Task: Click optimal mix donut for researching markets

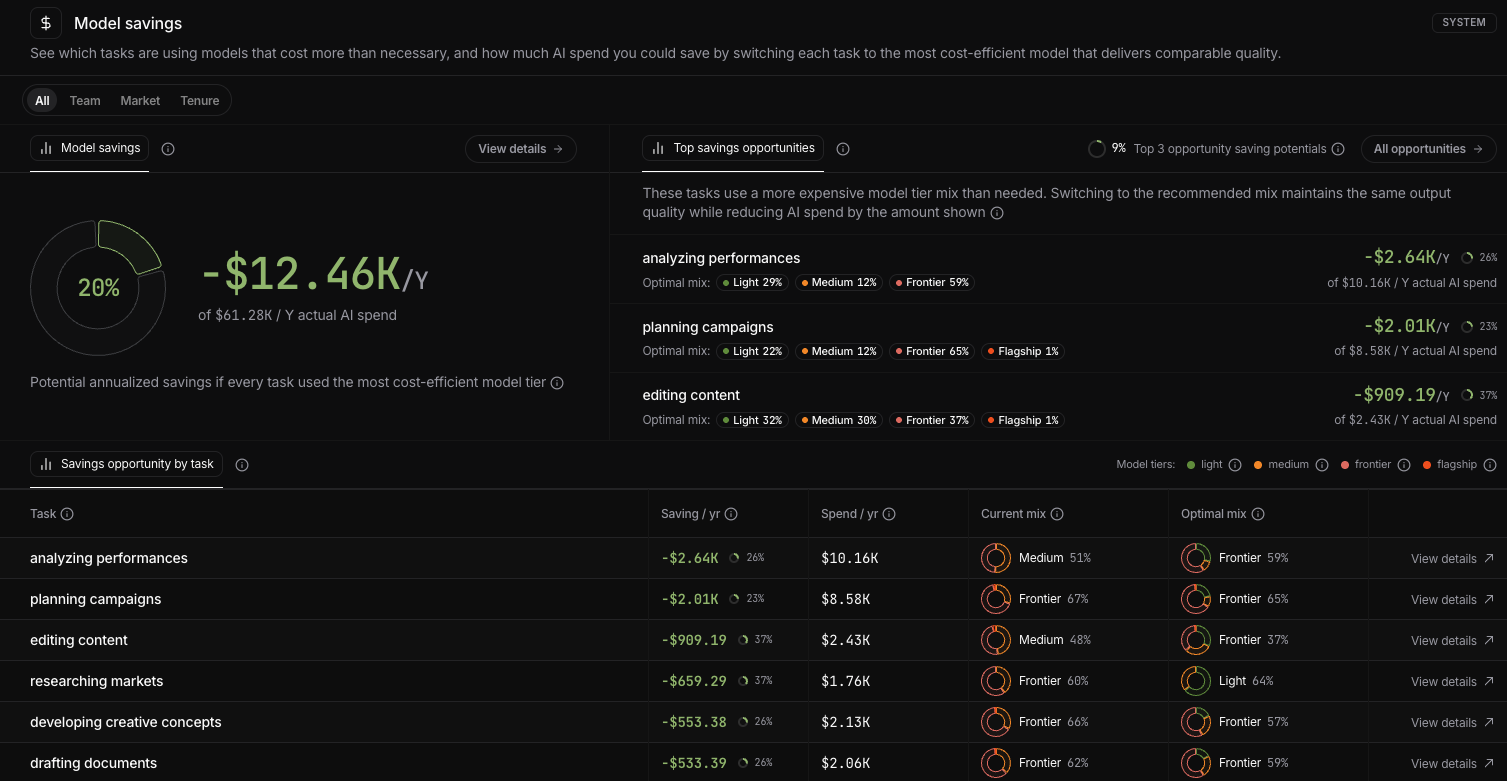Action: pos(1196,681)
